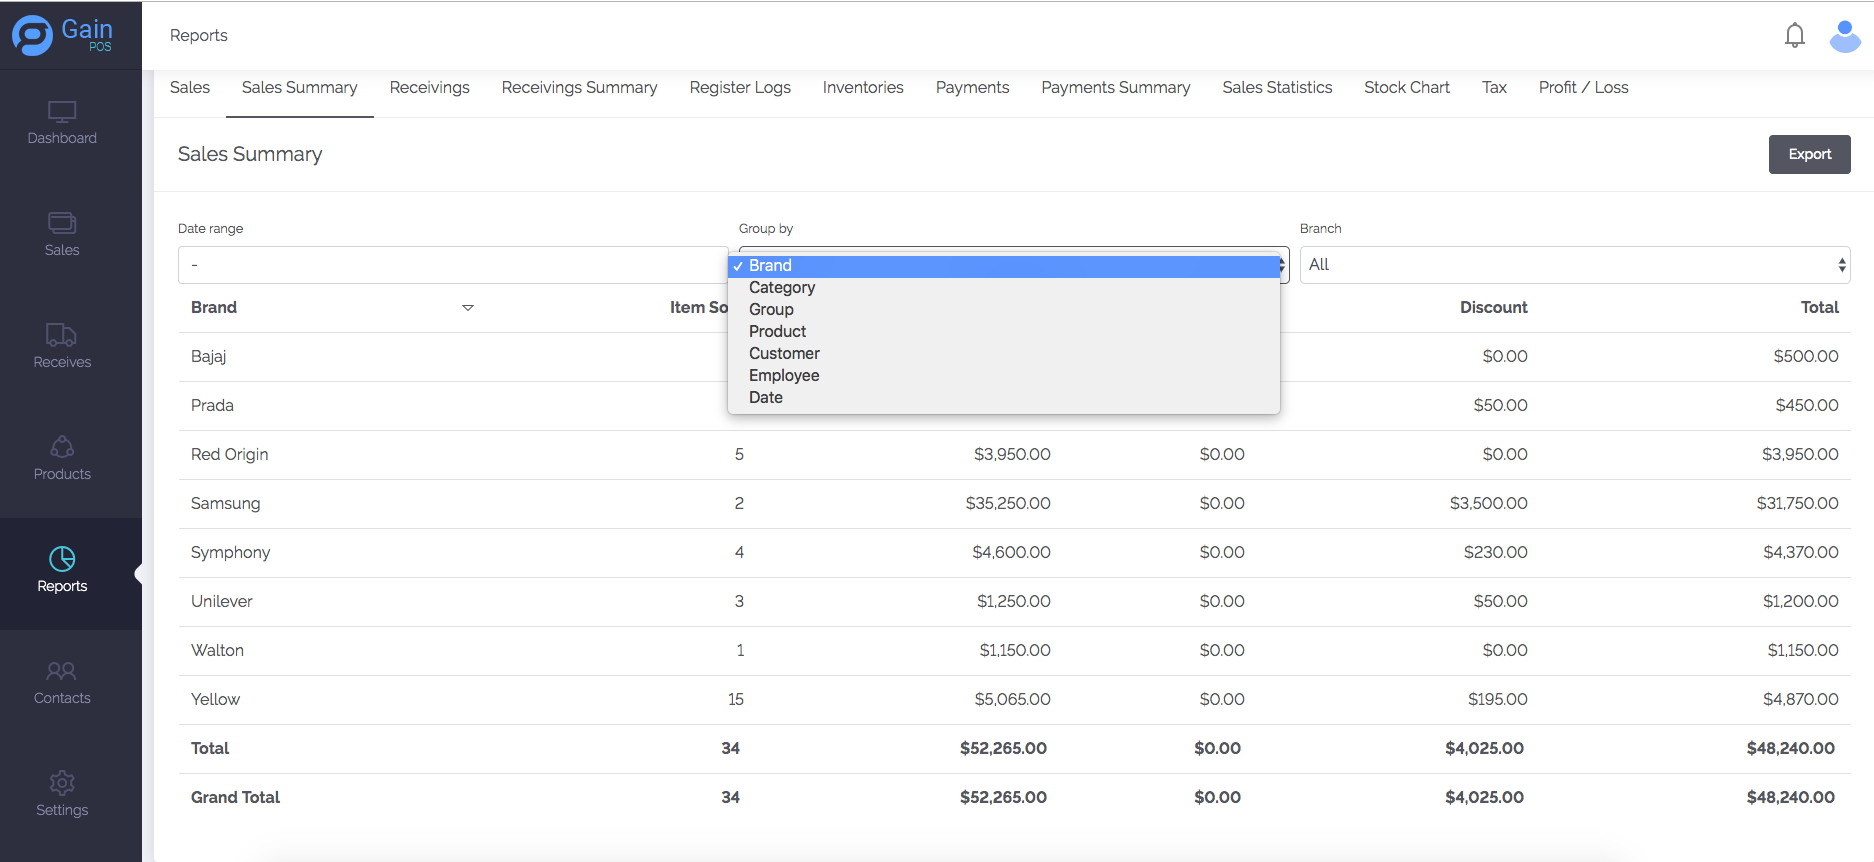The width and height of the screenshot is (1874, 862).
Task: Open the Profit / Loss tab
Action: pyautogui.click(x=1583, y=88)
